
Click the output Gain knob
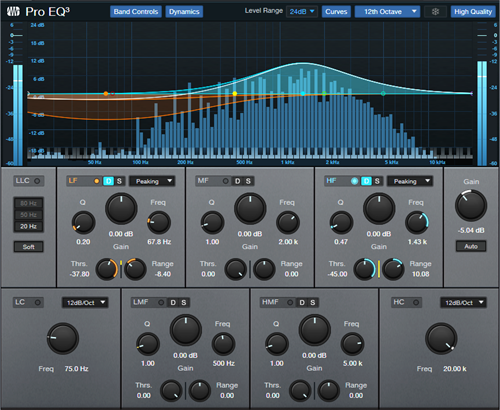coord(471,205)
